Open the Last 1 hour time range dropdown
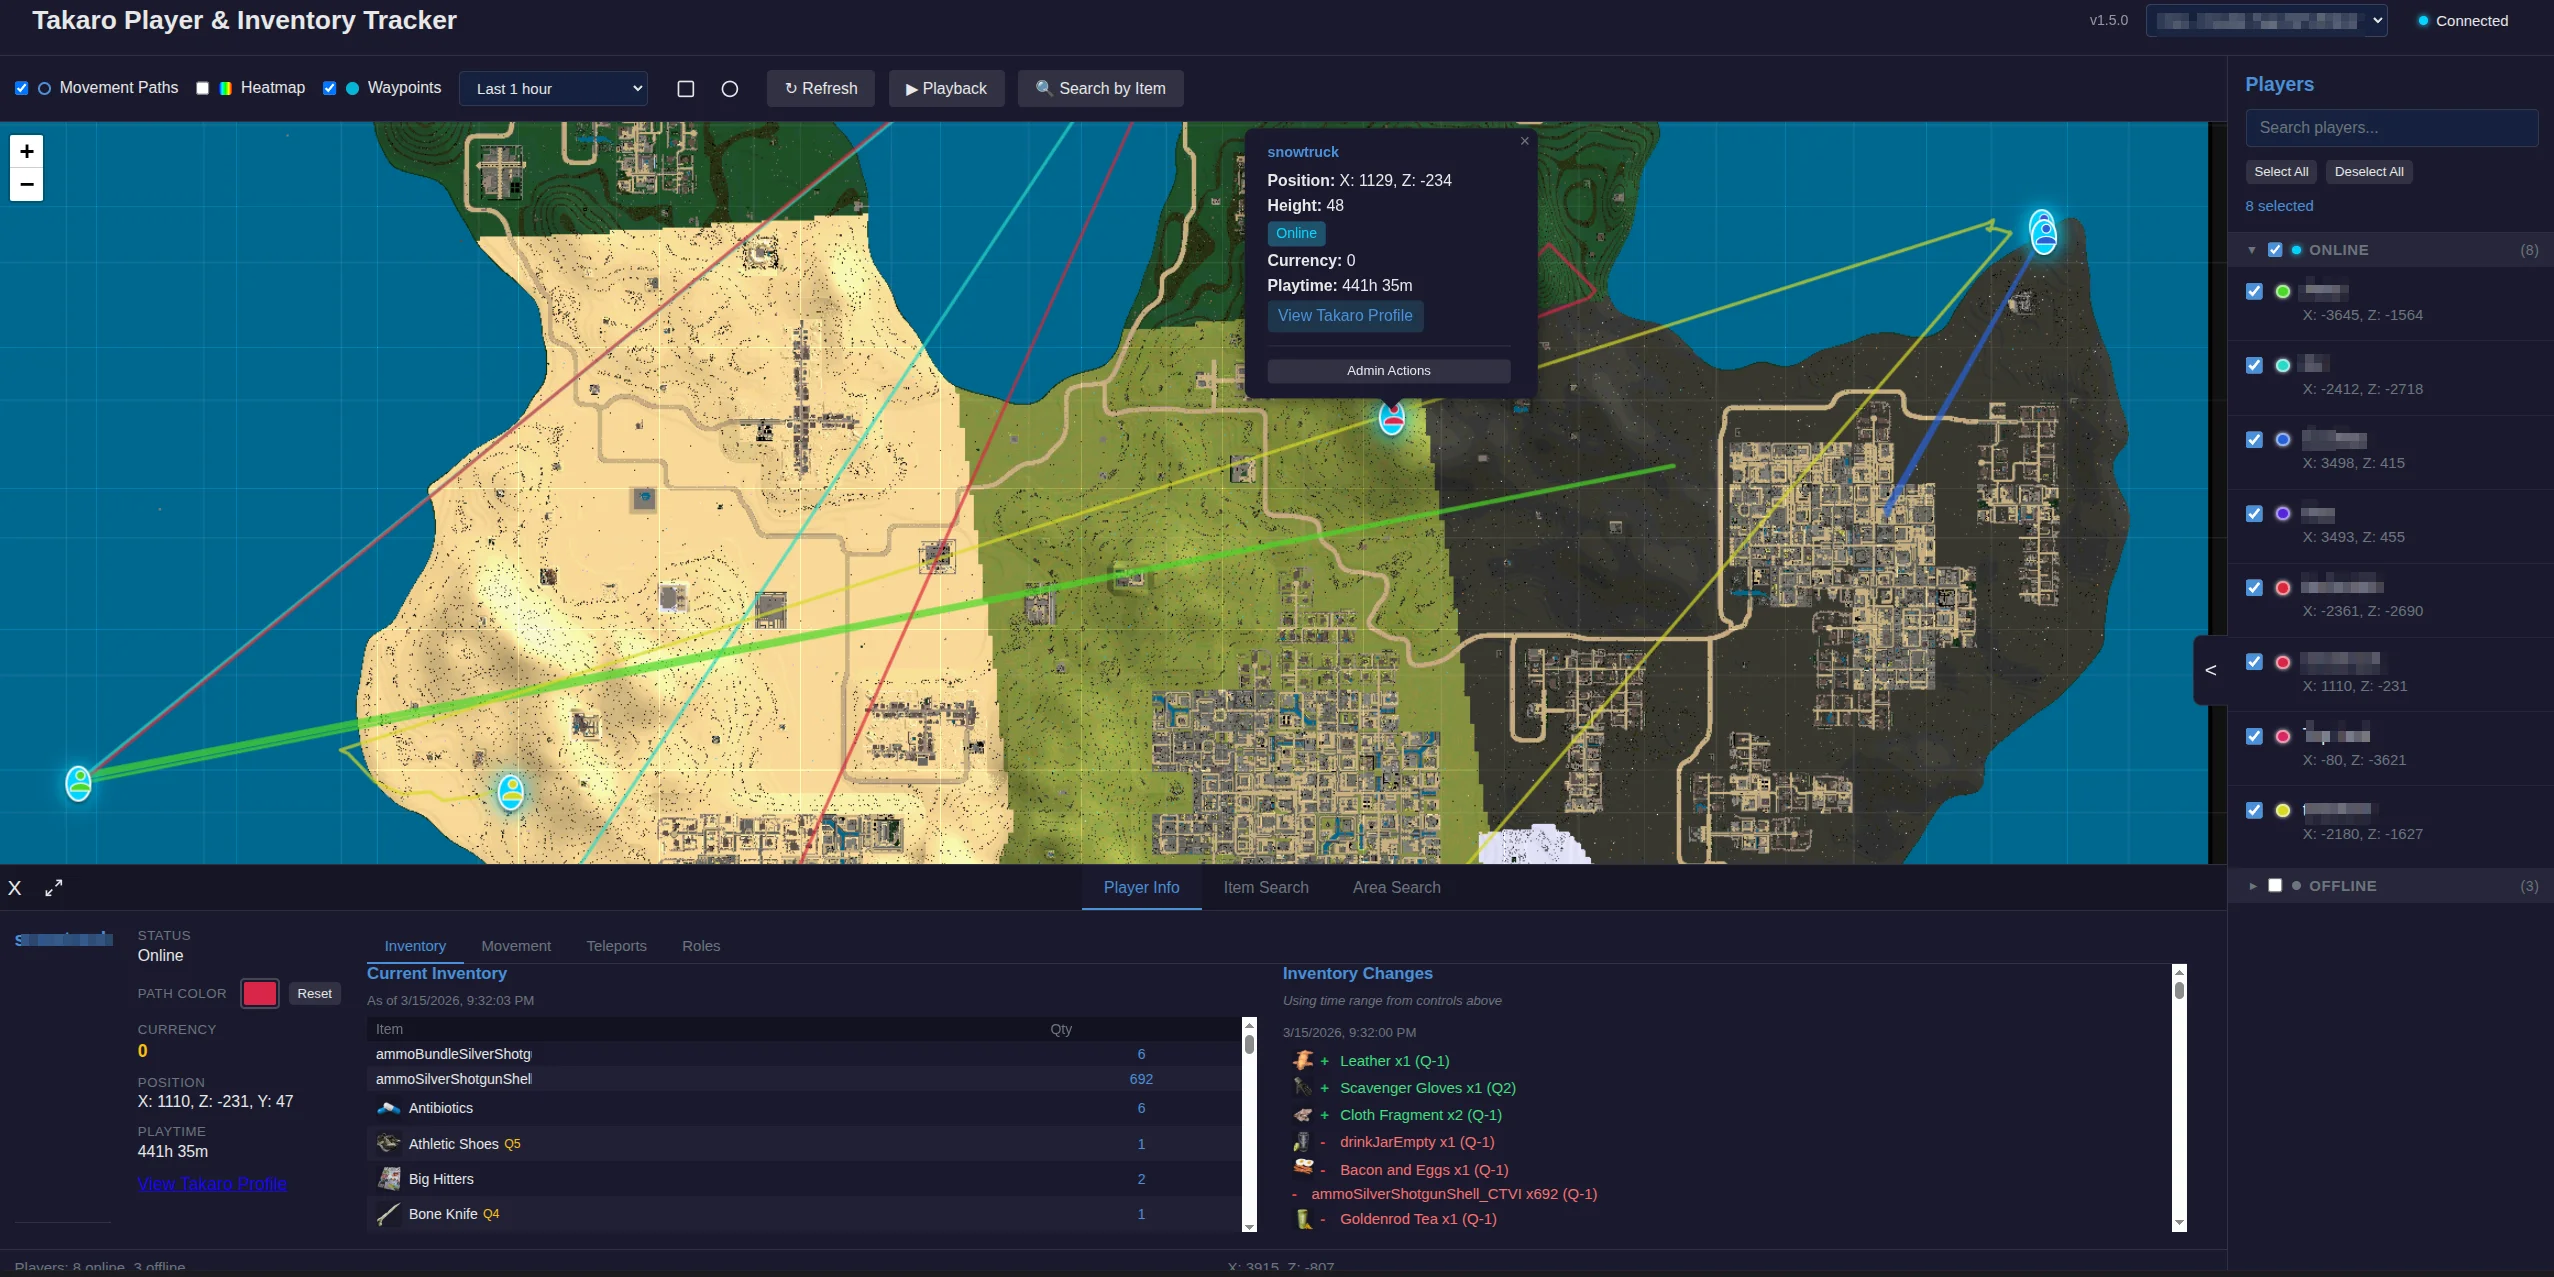The width and height of the screenshot is (2554, 1277). point(554,88)
